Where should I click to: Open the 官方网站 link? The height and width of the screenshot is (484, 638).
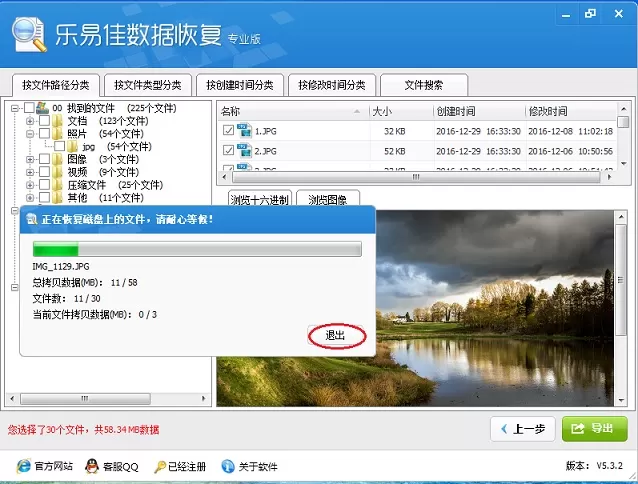click(53, 466)
